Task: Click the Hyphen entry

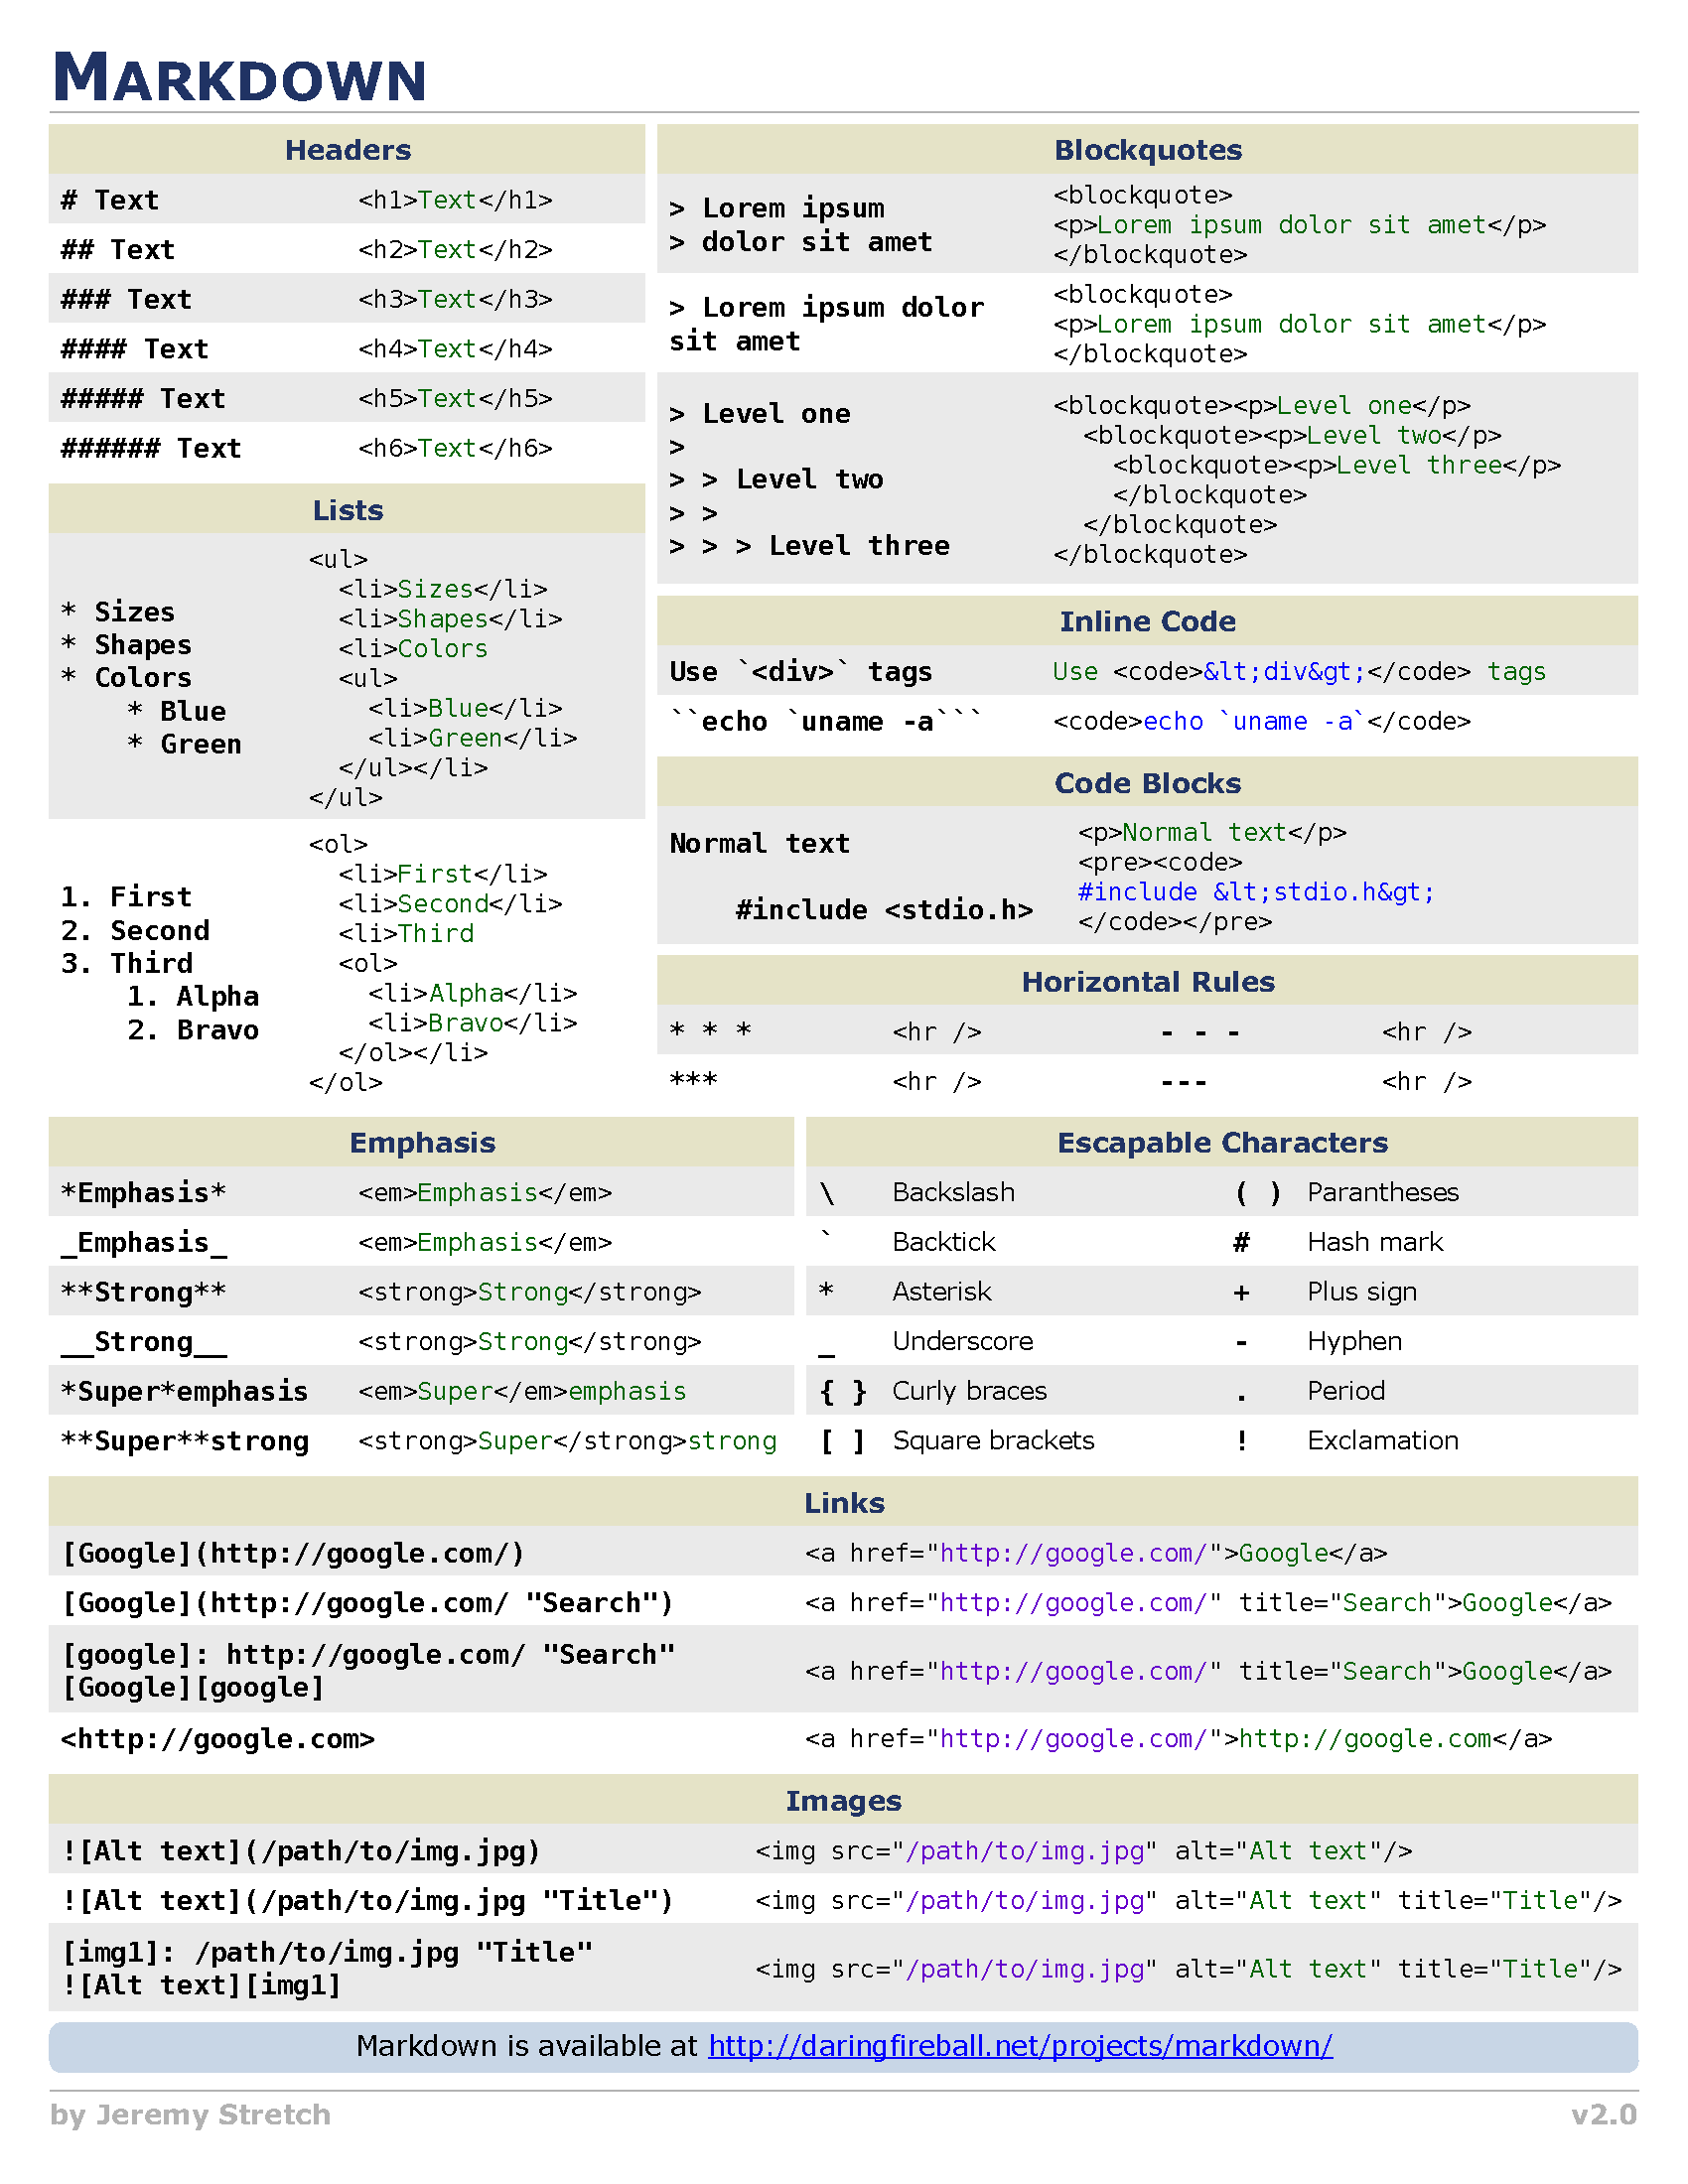Action: click(1354, 1342)
